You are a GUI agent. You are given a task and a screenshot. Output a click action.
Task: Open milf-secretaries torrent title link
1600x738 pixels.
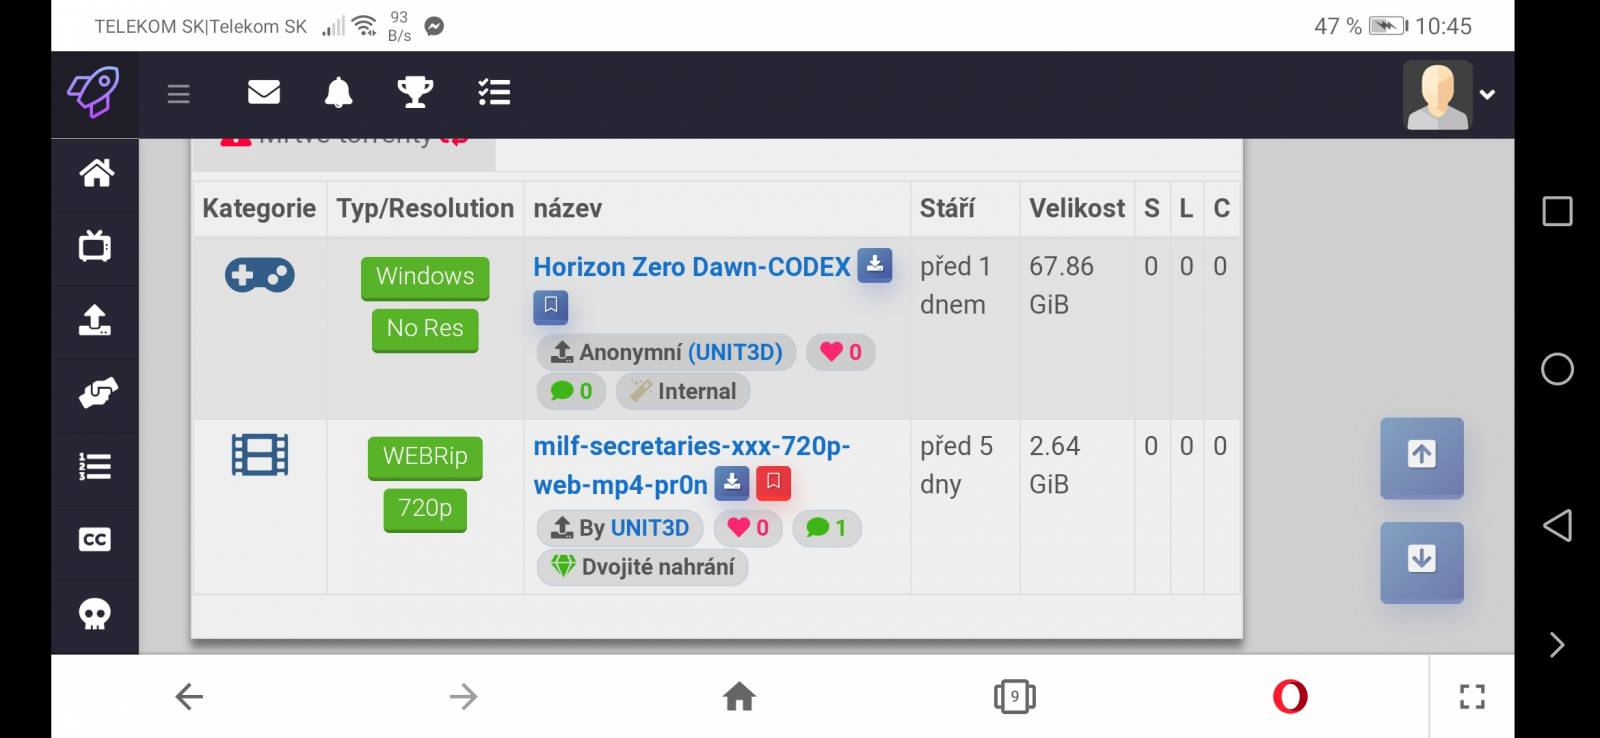(691, 465)
